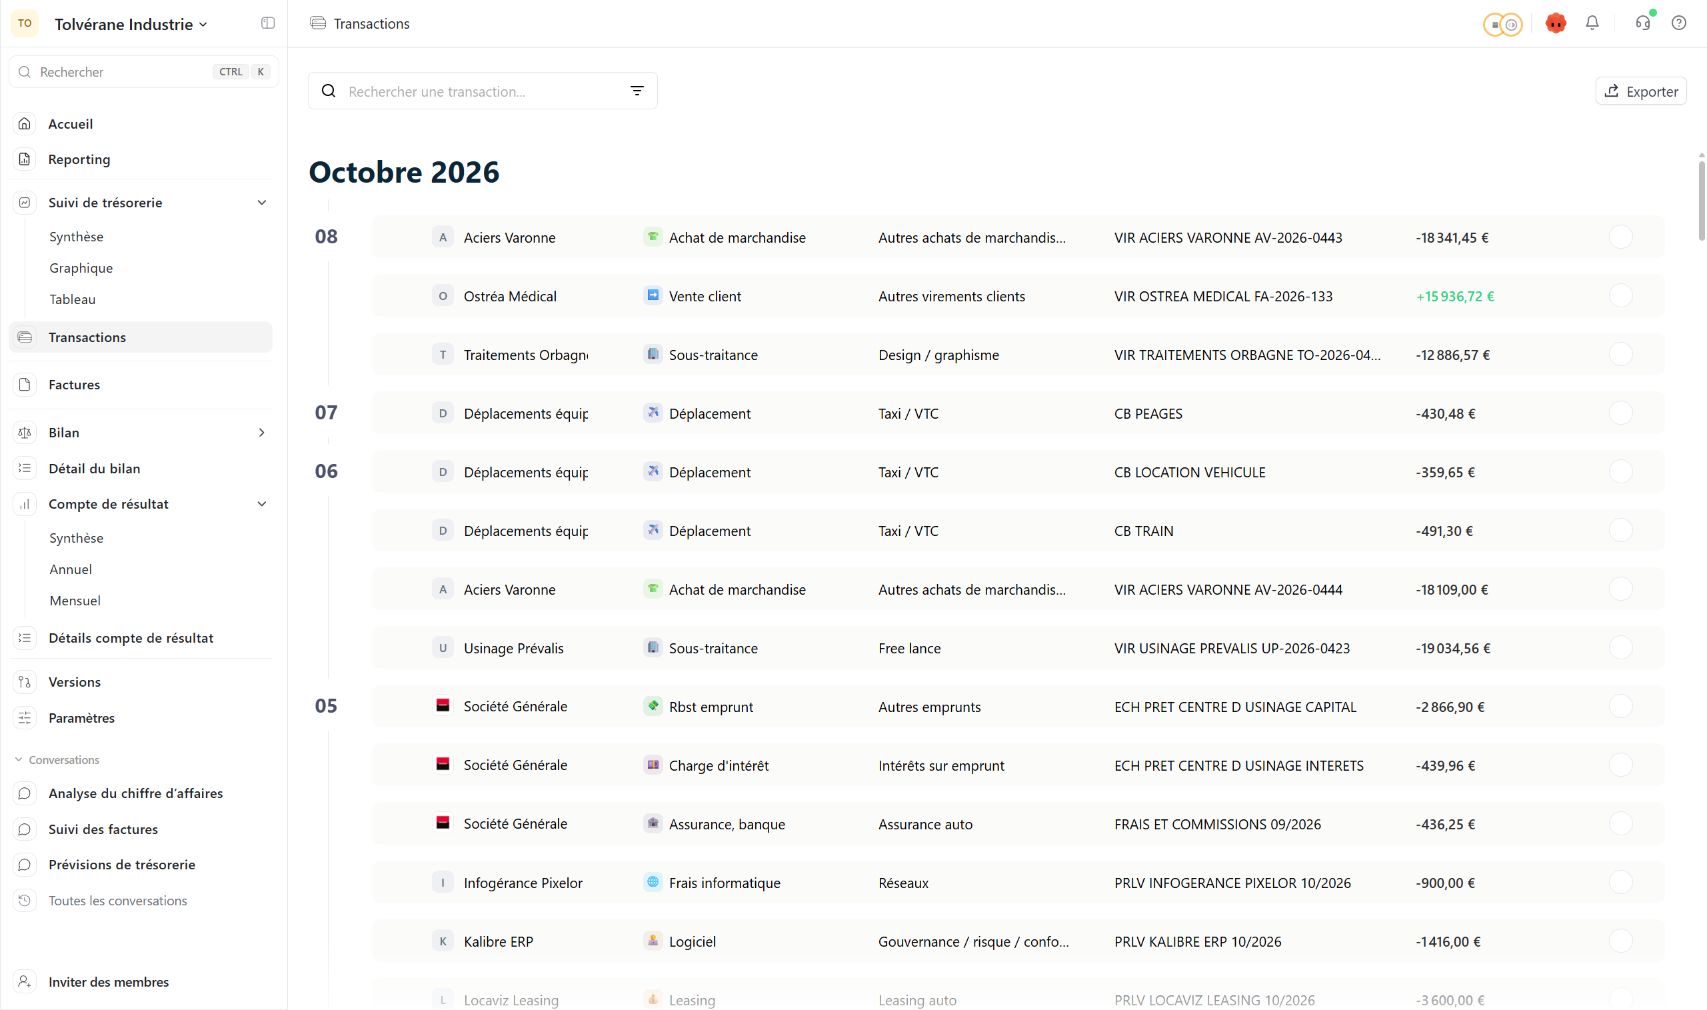Tick the CB TRAIN transaction circle
This screenshot has height=1010, width=1707.
point(1621,530)
